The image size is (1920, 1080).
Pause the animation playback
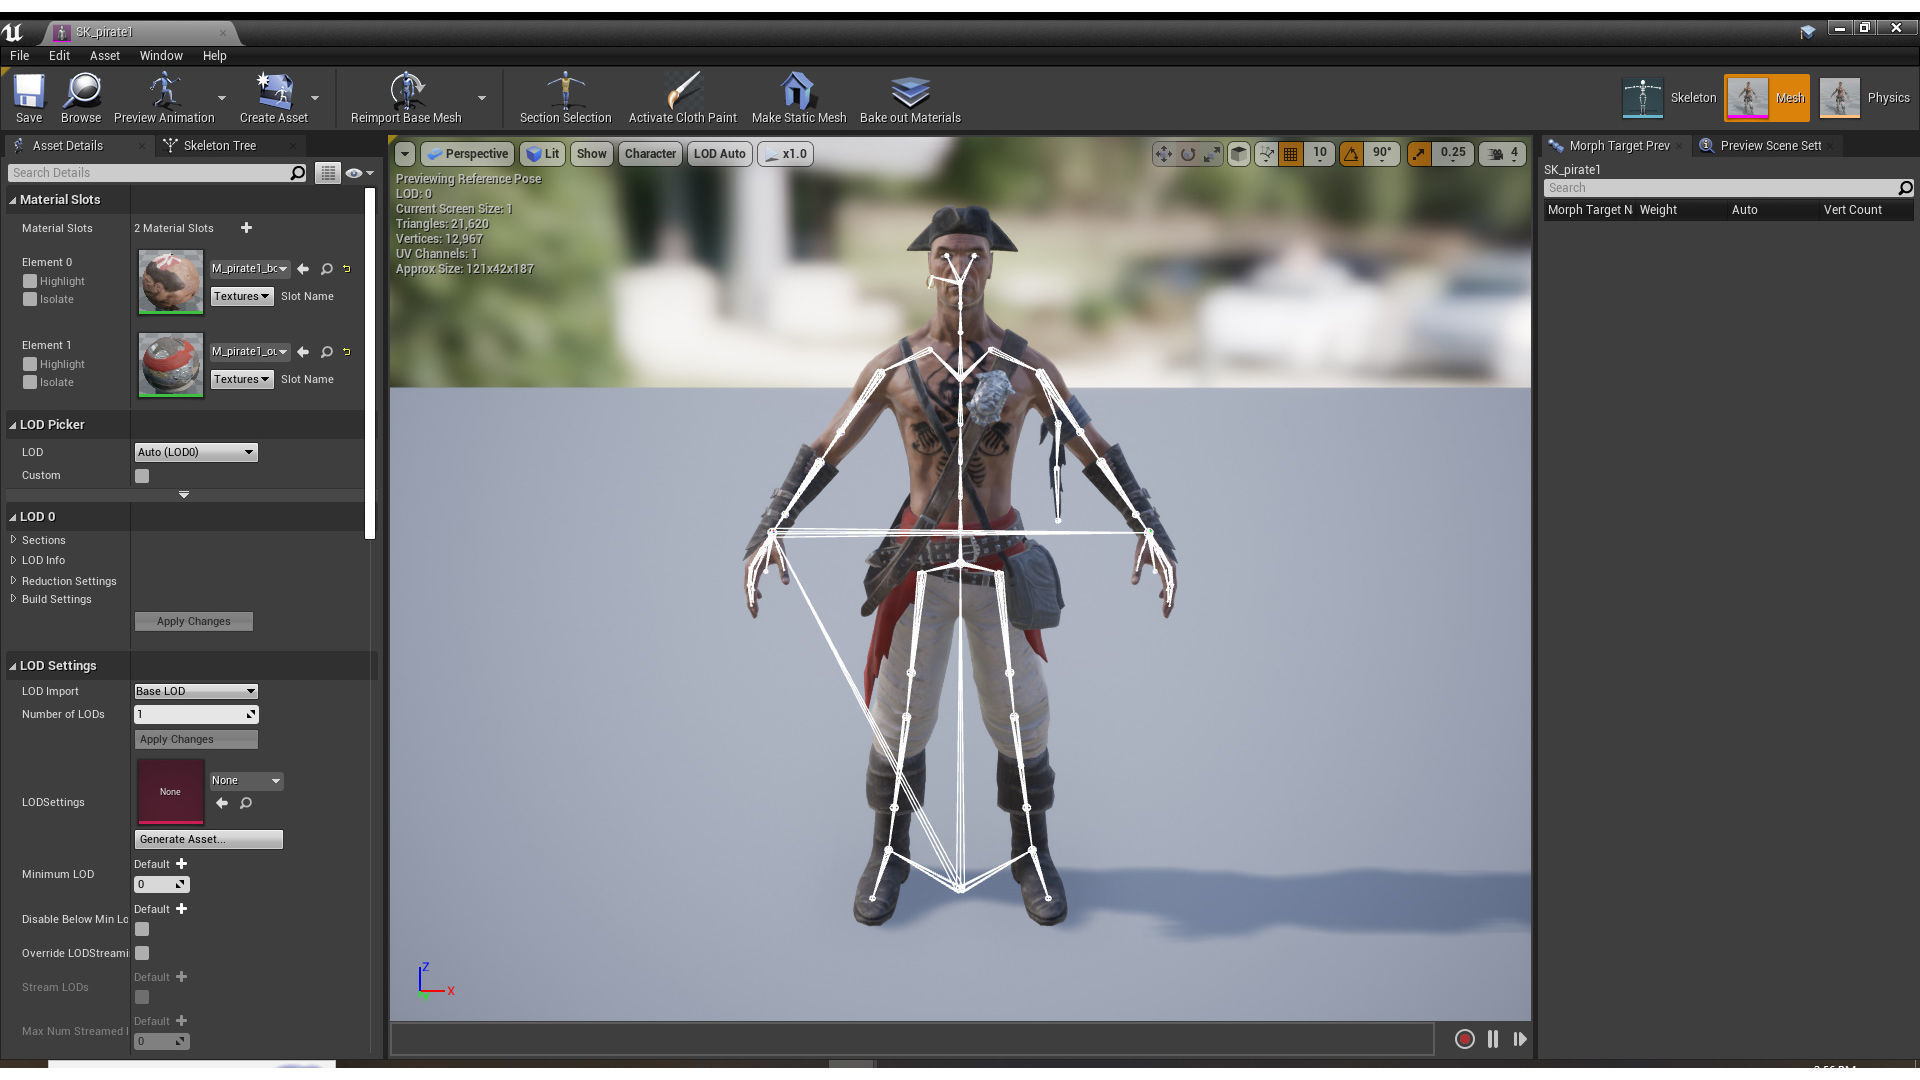point(1493,1039)
